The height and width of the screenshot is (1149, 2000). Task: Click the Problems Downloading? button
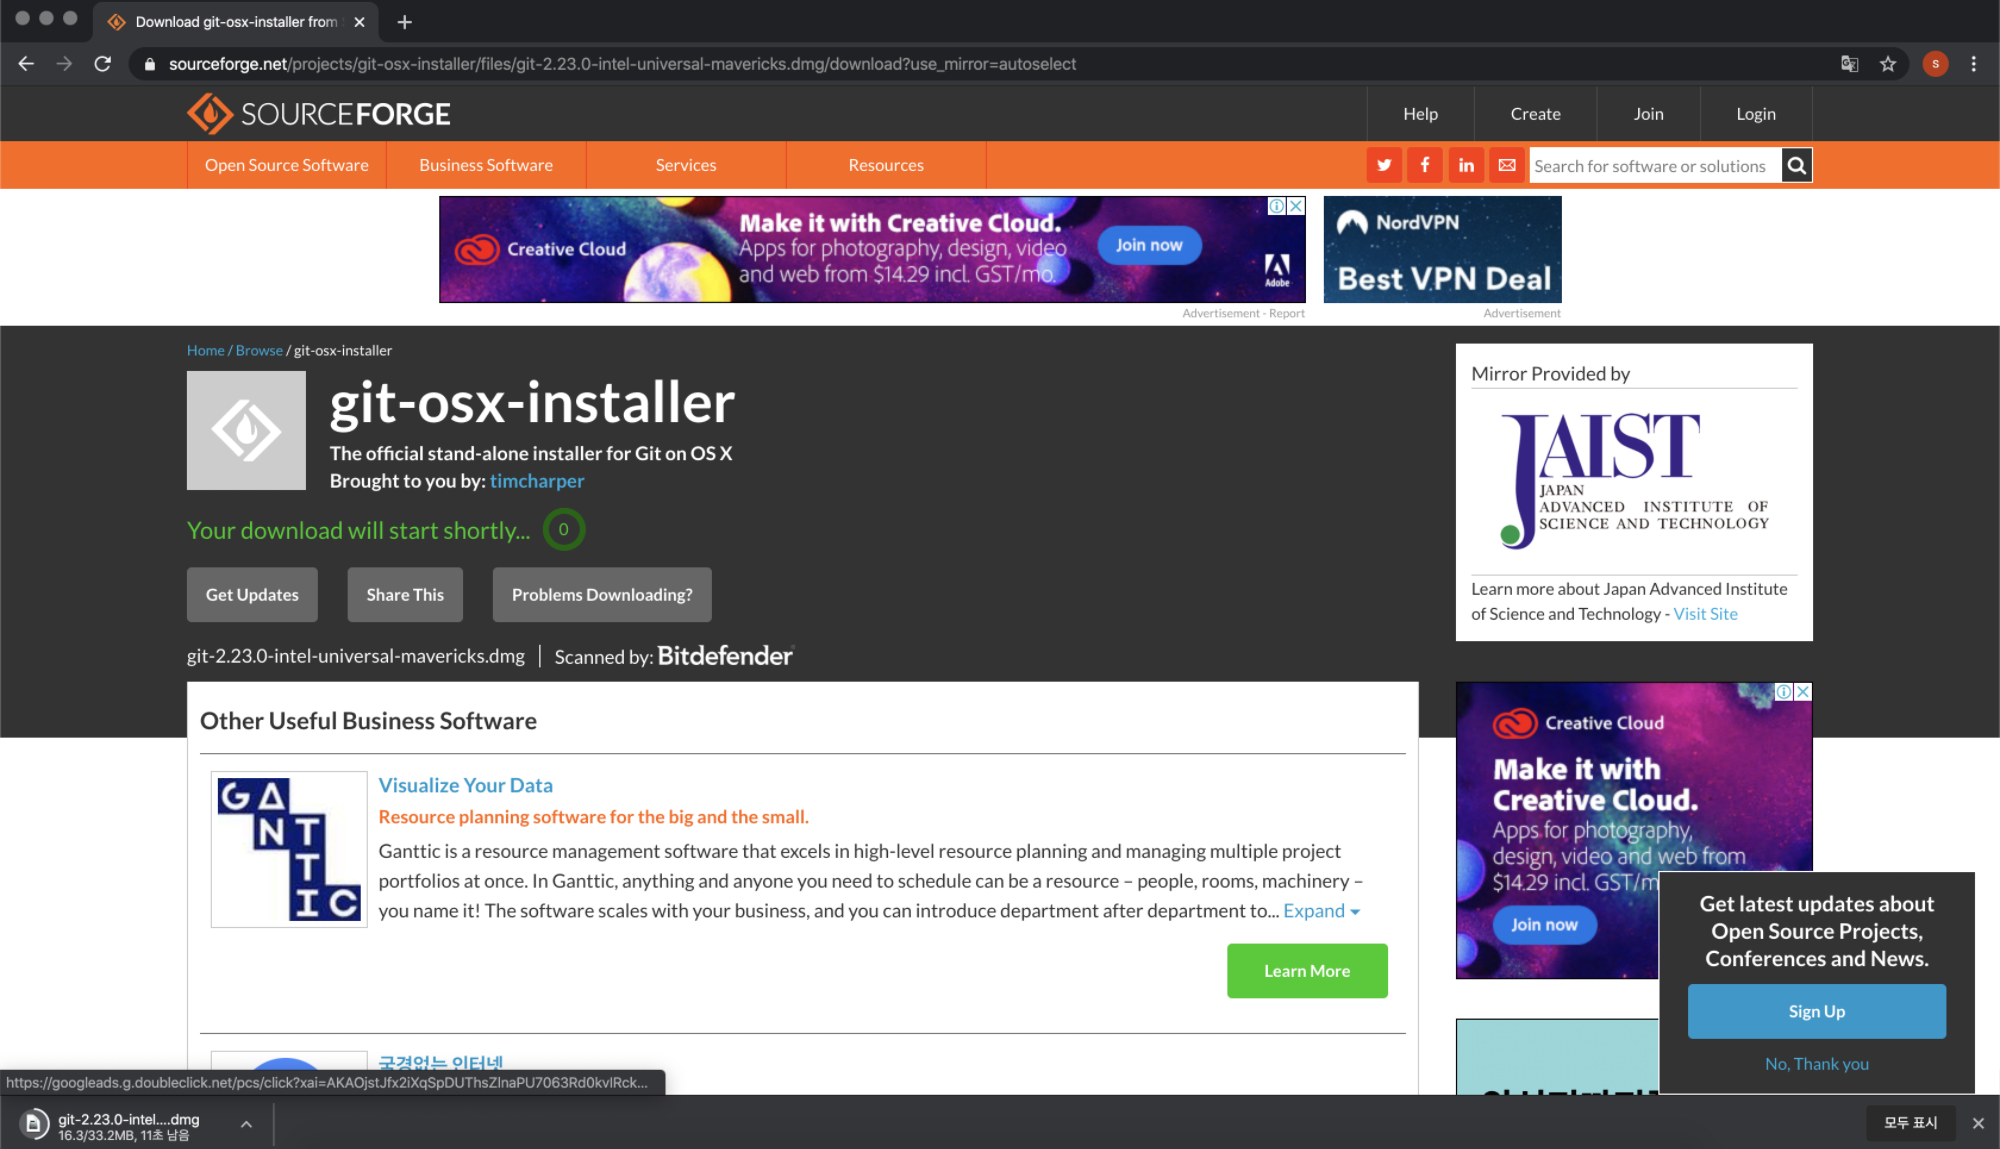pos(602,595)
